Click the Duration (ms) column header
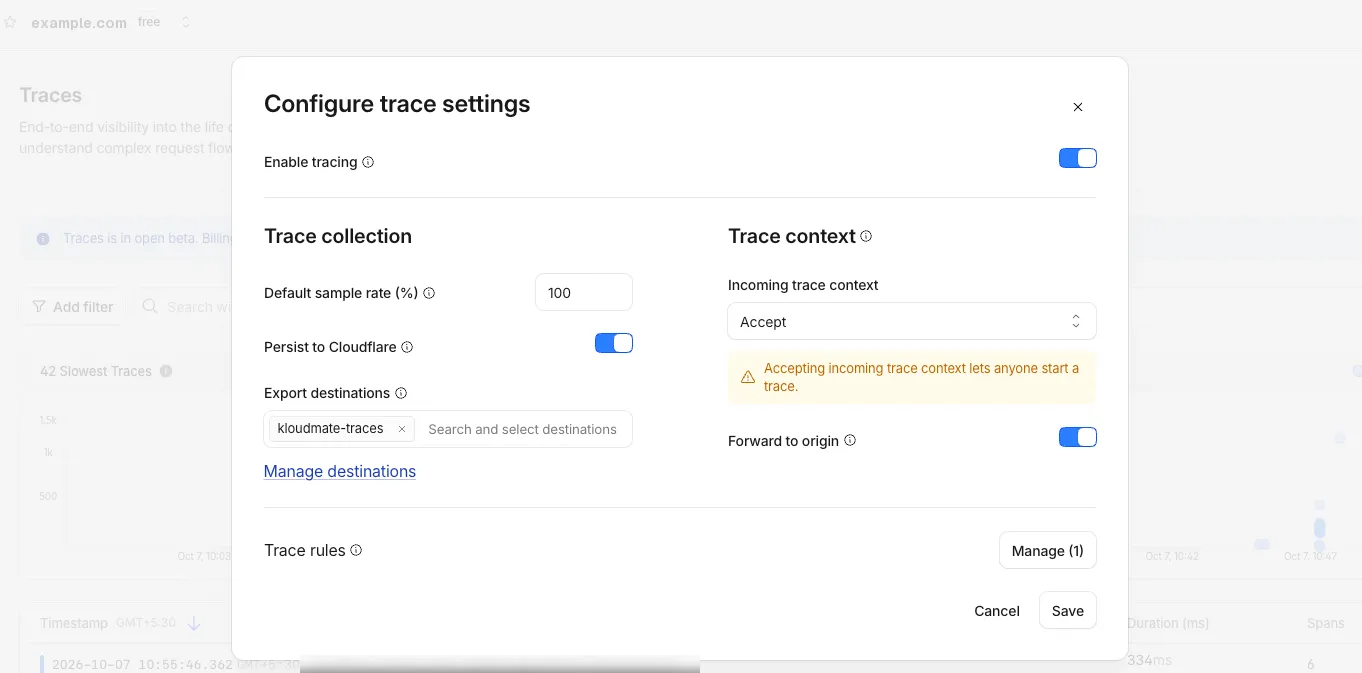 click(1168, 623)
